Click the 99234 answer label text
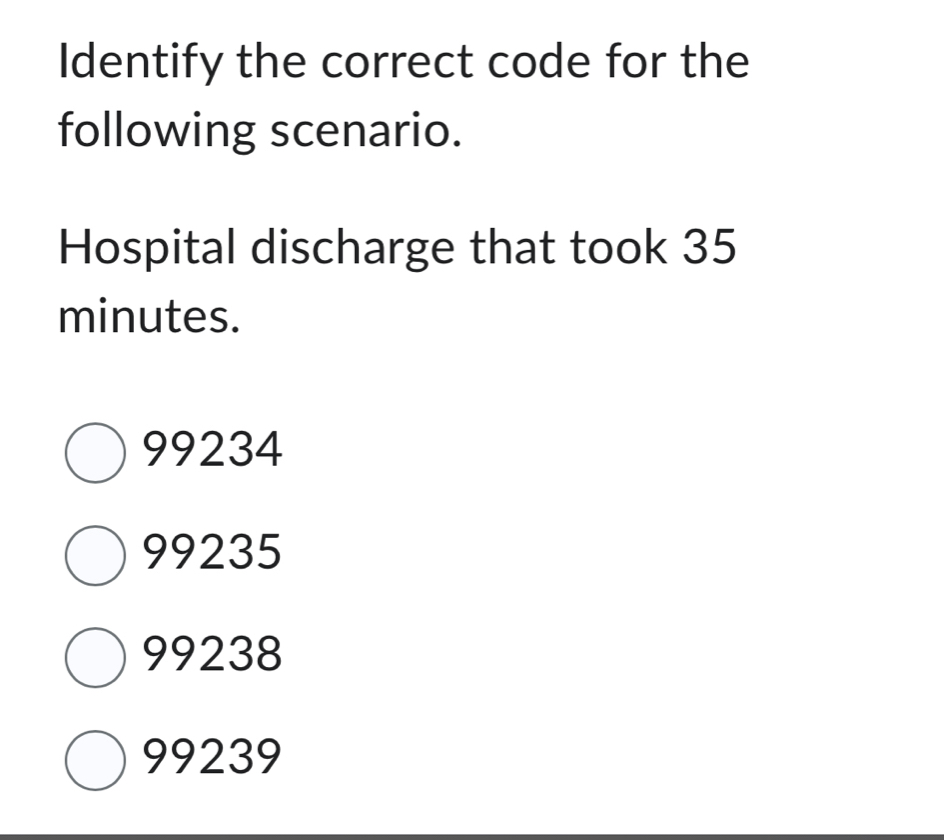Screen dimensions: 944x840 213,452
